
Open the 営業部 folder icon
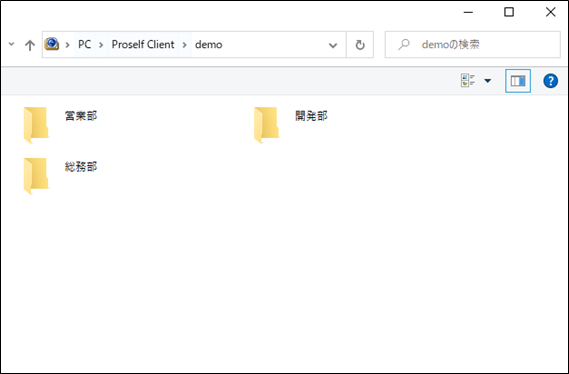click(x=36, y=124)
